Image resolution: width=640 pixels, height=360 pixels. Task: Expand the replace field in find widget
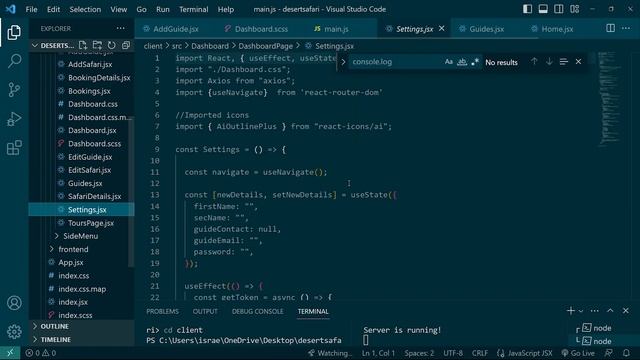(x=343, y=62)
